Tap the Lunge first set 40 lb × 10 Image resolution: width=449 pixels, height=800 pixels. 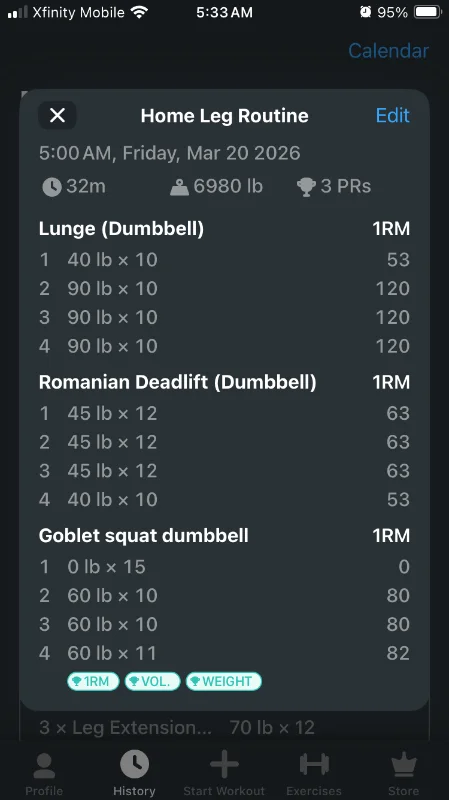point(224,260)
